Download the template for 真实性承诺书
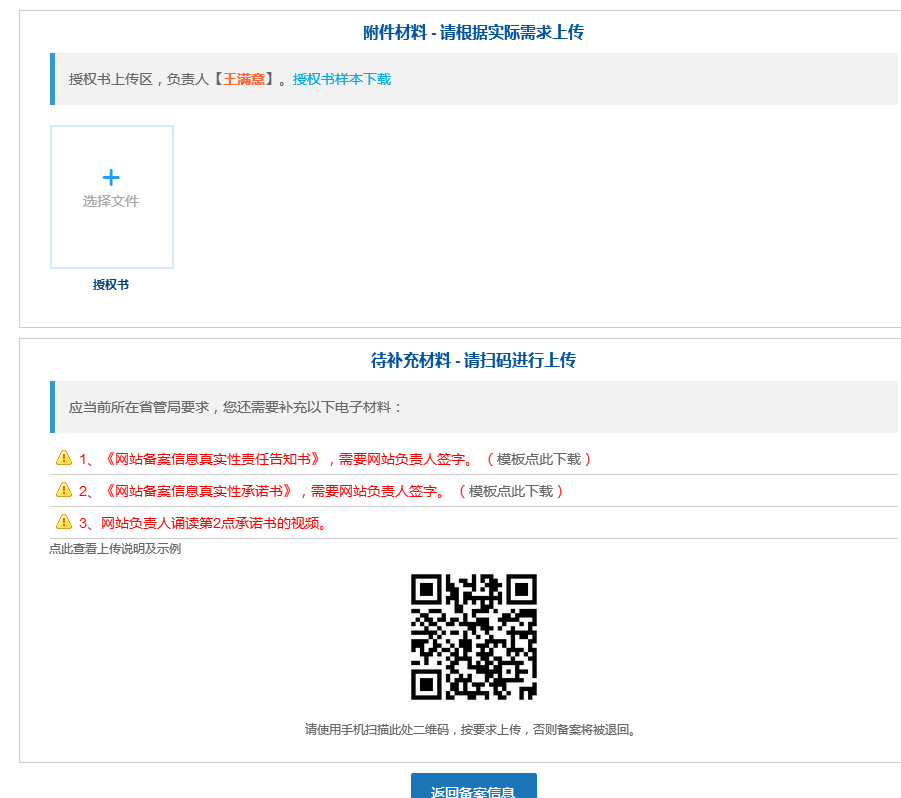This screenshot has width=901, height=798. [511, 491]
